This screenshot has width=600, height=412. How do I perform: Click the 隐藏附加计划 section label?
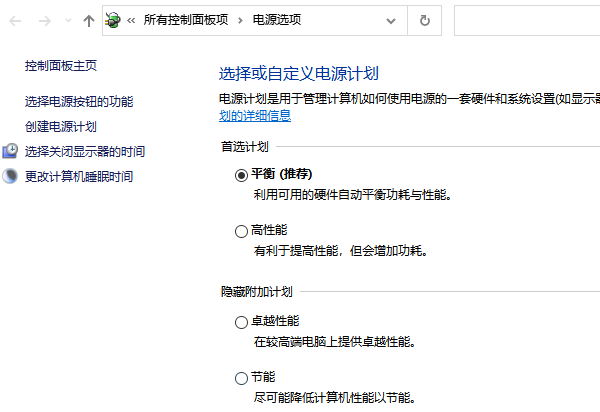point(257,292)
